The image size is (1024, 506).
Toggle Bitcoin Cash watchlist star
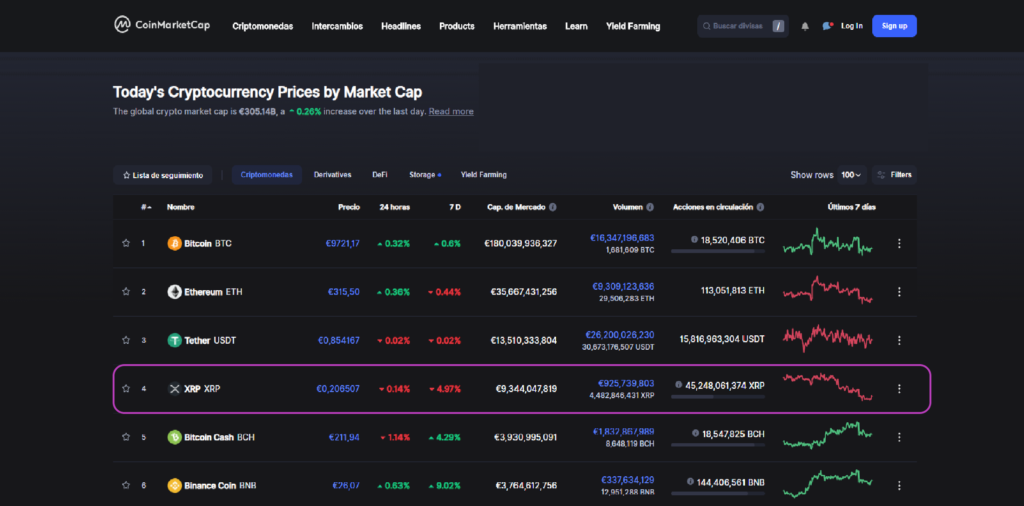click(x=126, y=437)
